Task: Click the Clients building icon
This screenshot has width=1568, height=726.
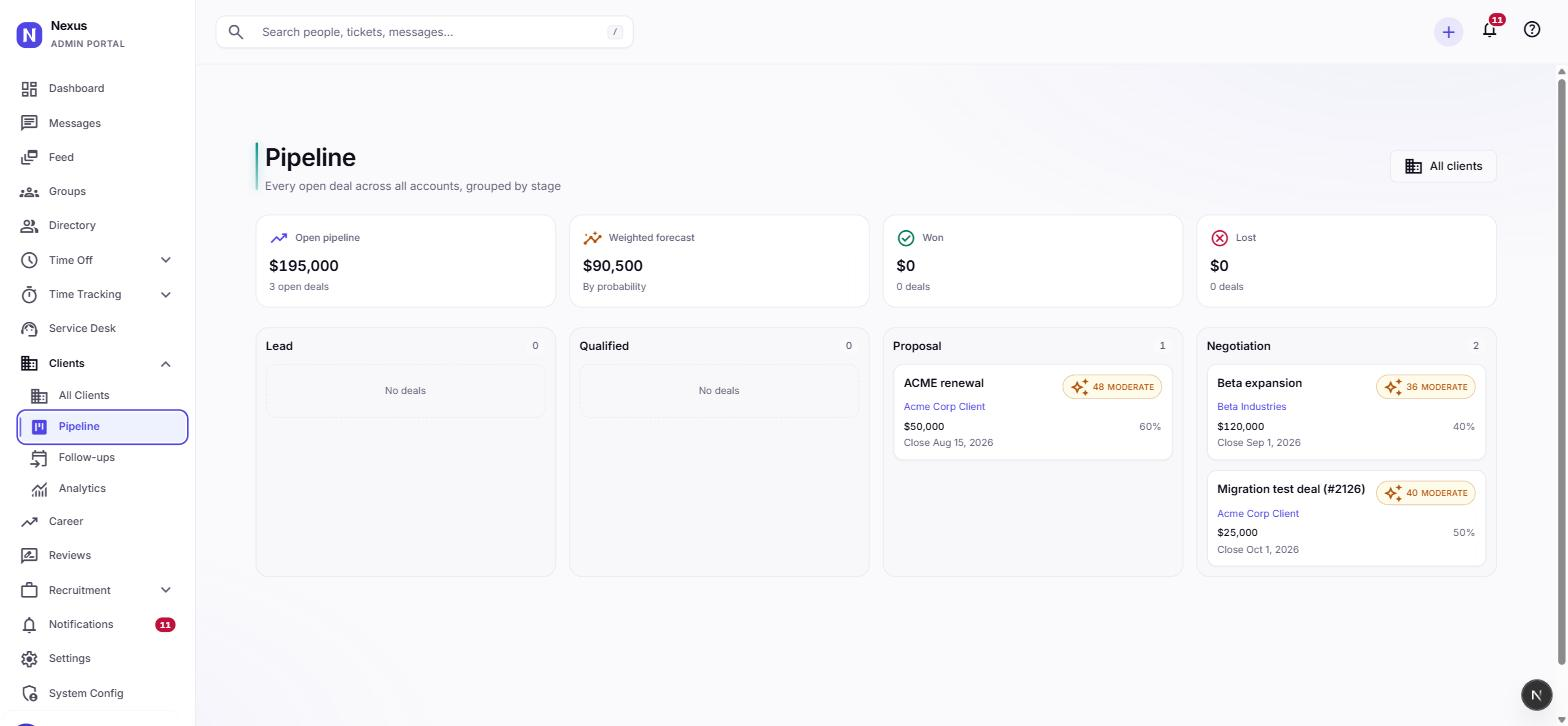Action: click(29, 363)
